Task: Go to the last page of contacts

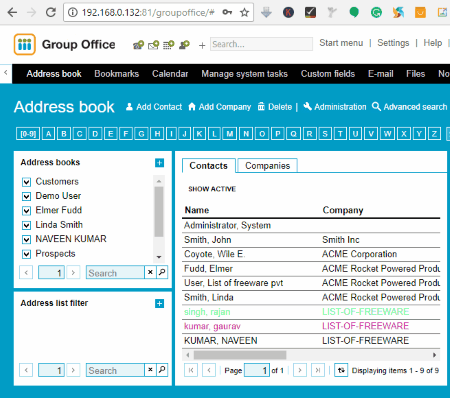Action: click(x=318, y=370)
